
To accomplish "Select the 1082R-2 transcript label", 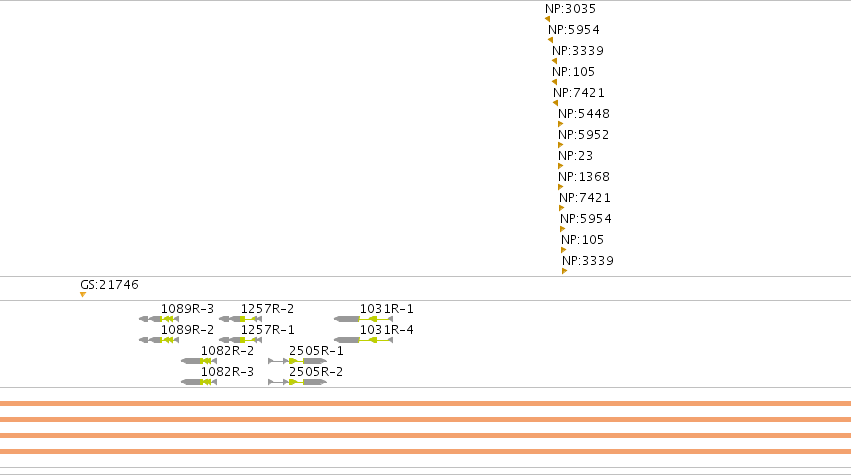I will [x=227, y=351].
